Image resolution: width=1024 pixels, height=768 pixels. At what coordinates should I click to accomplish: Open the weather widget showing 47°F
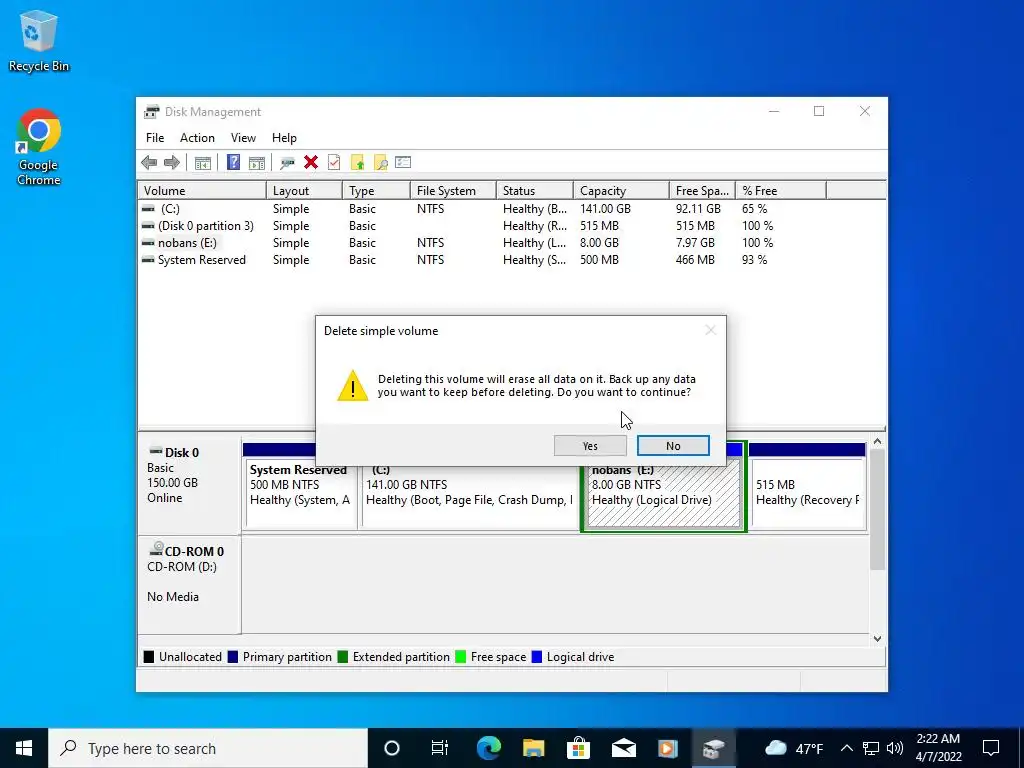coord(794,748)
